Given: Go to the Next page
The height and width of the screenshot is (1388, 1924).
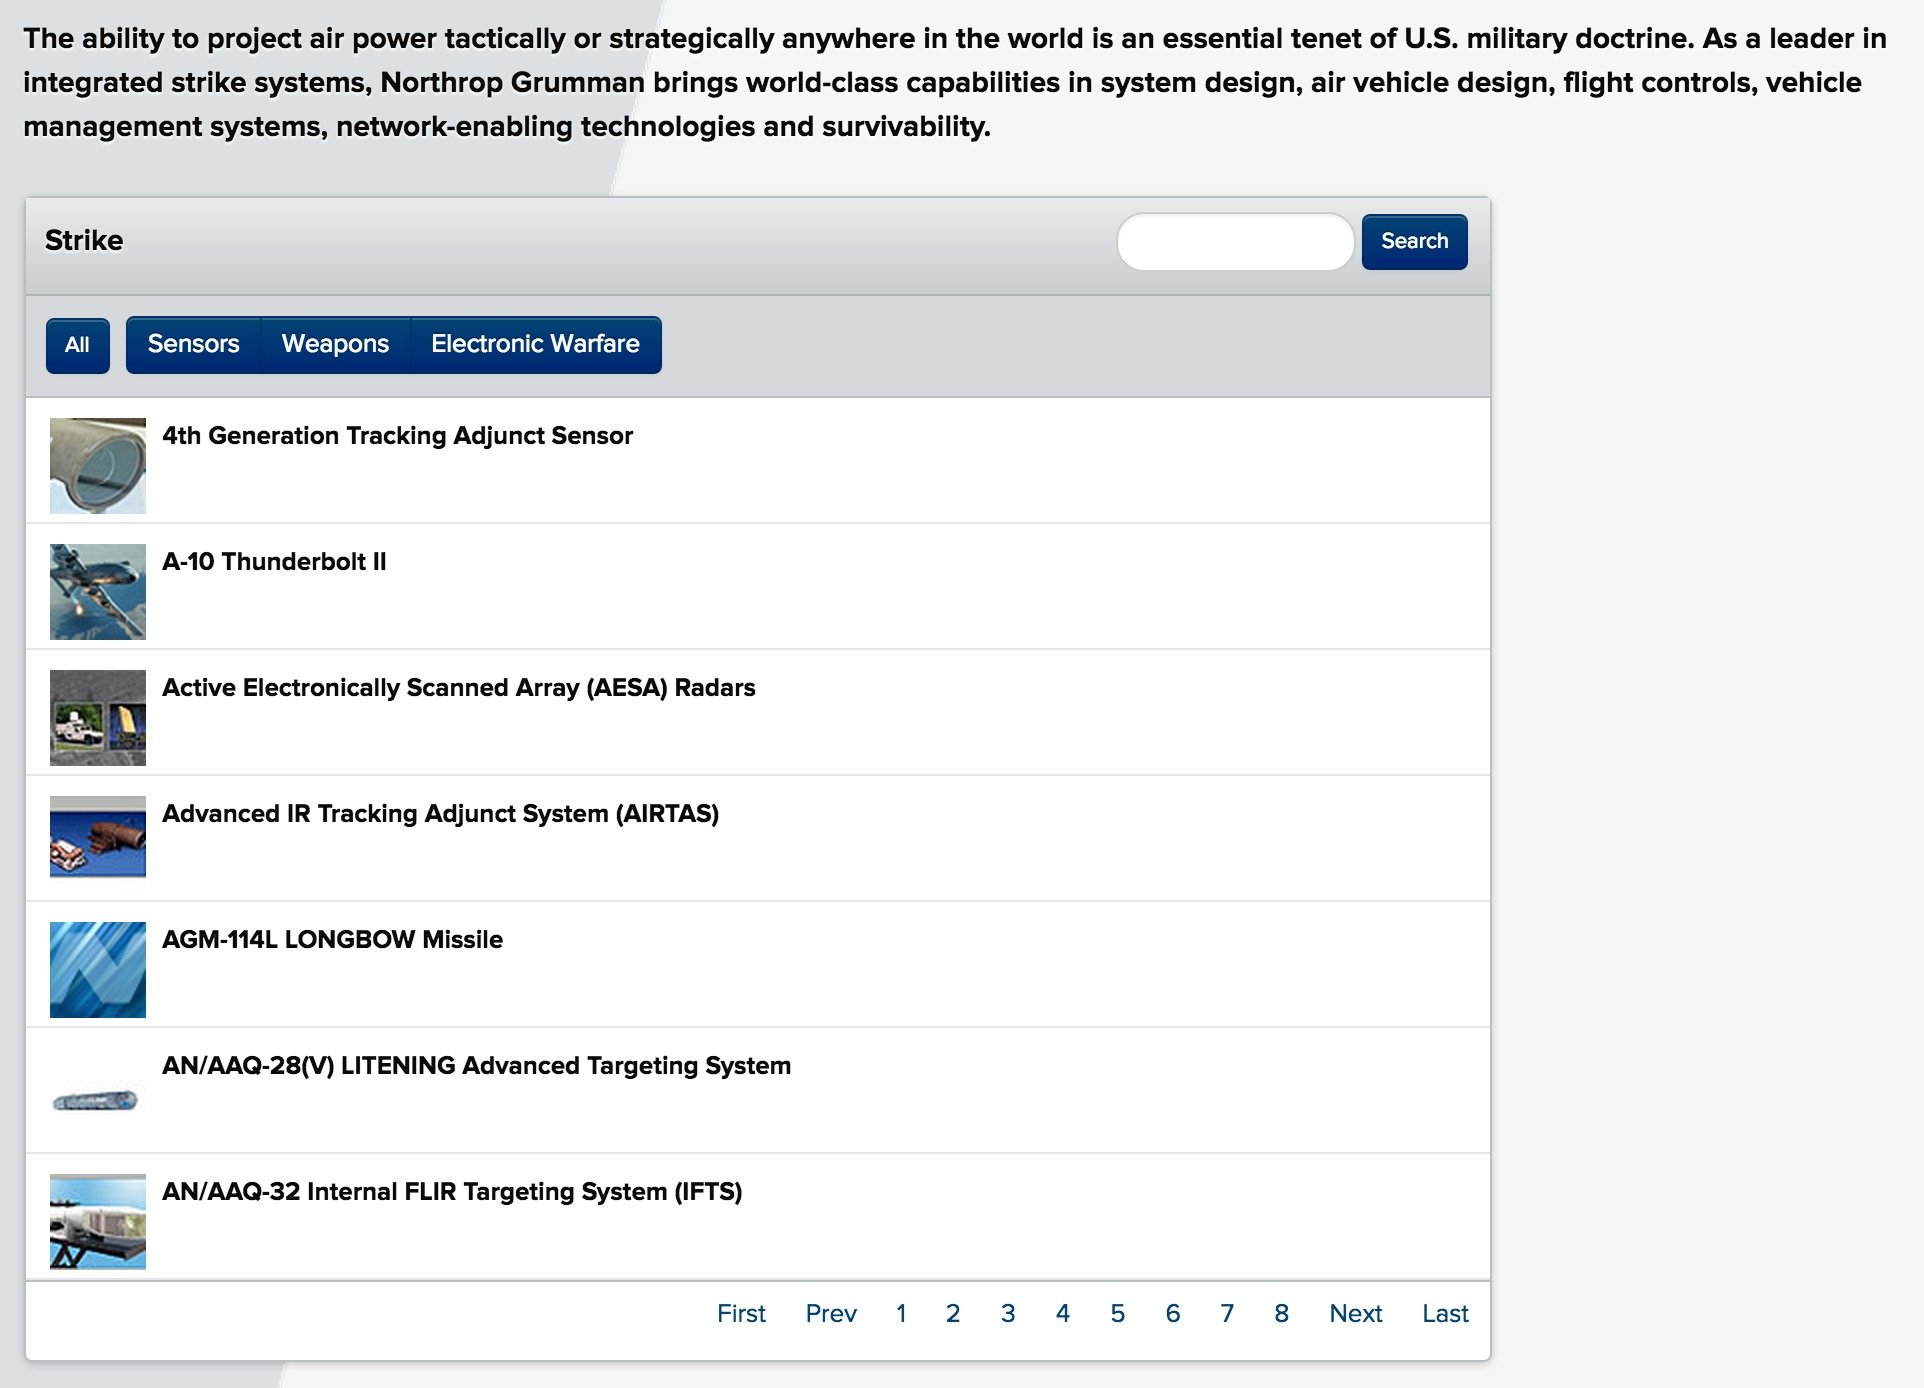Looking at the screenshot, I should pyautogui.click(x=1356, y=1314).
